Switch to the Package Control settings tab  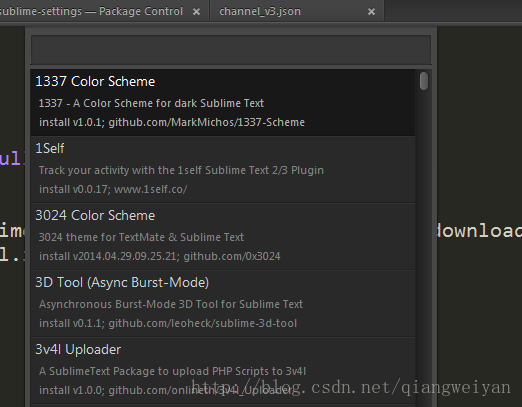(103, 11)
